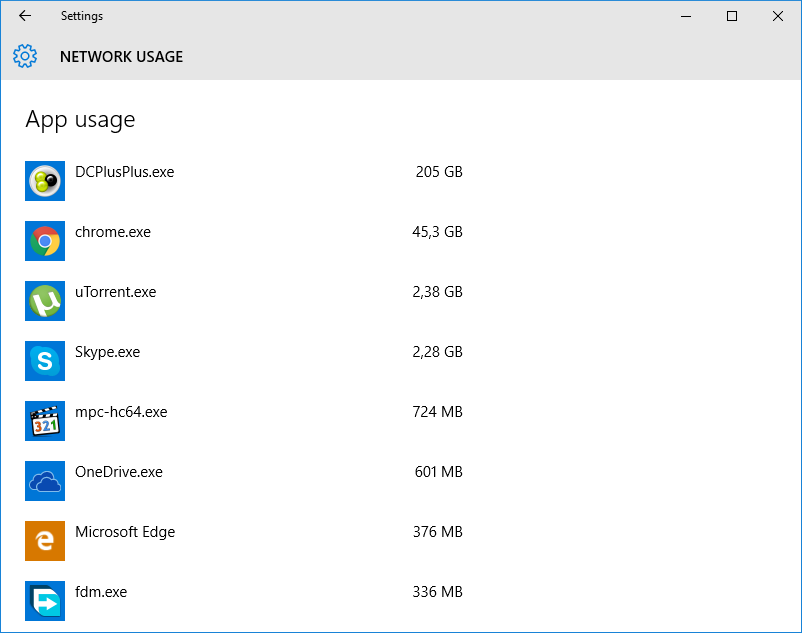The width and height of the screenshot is (802, 633).
Task: Click the uTorrent app icon
Action: [x=45, y=301]
